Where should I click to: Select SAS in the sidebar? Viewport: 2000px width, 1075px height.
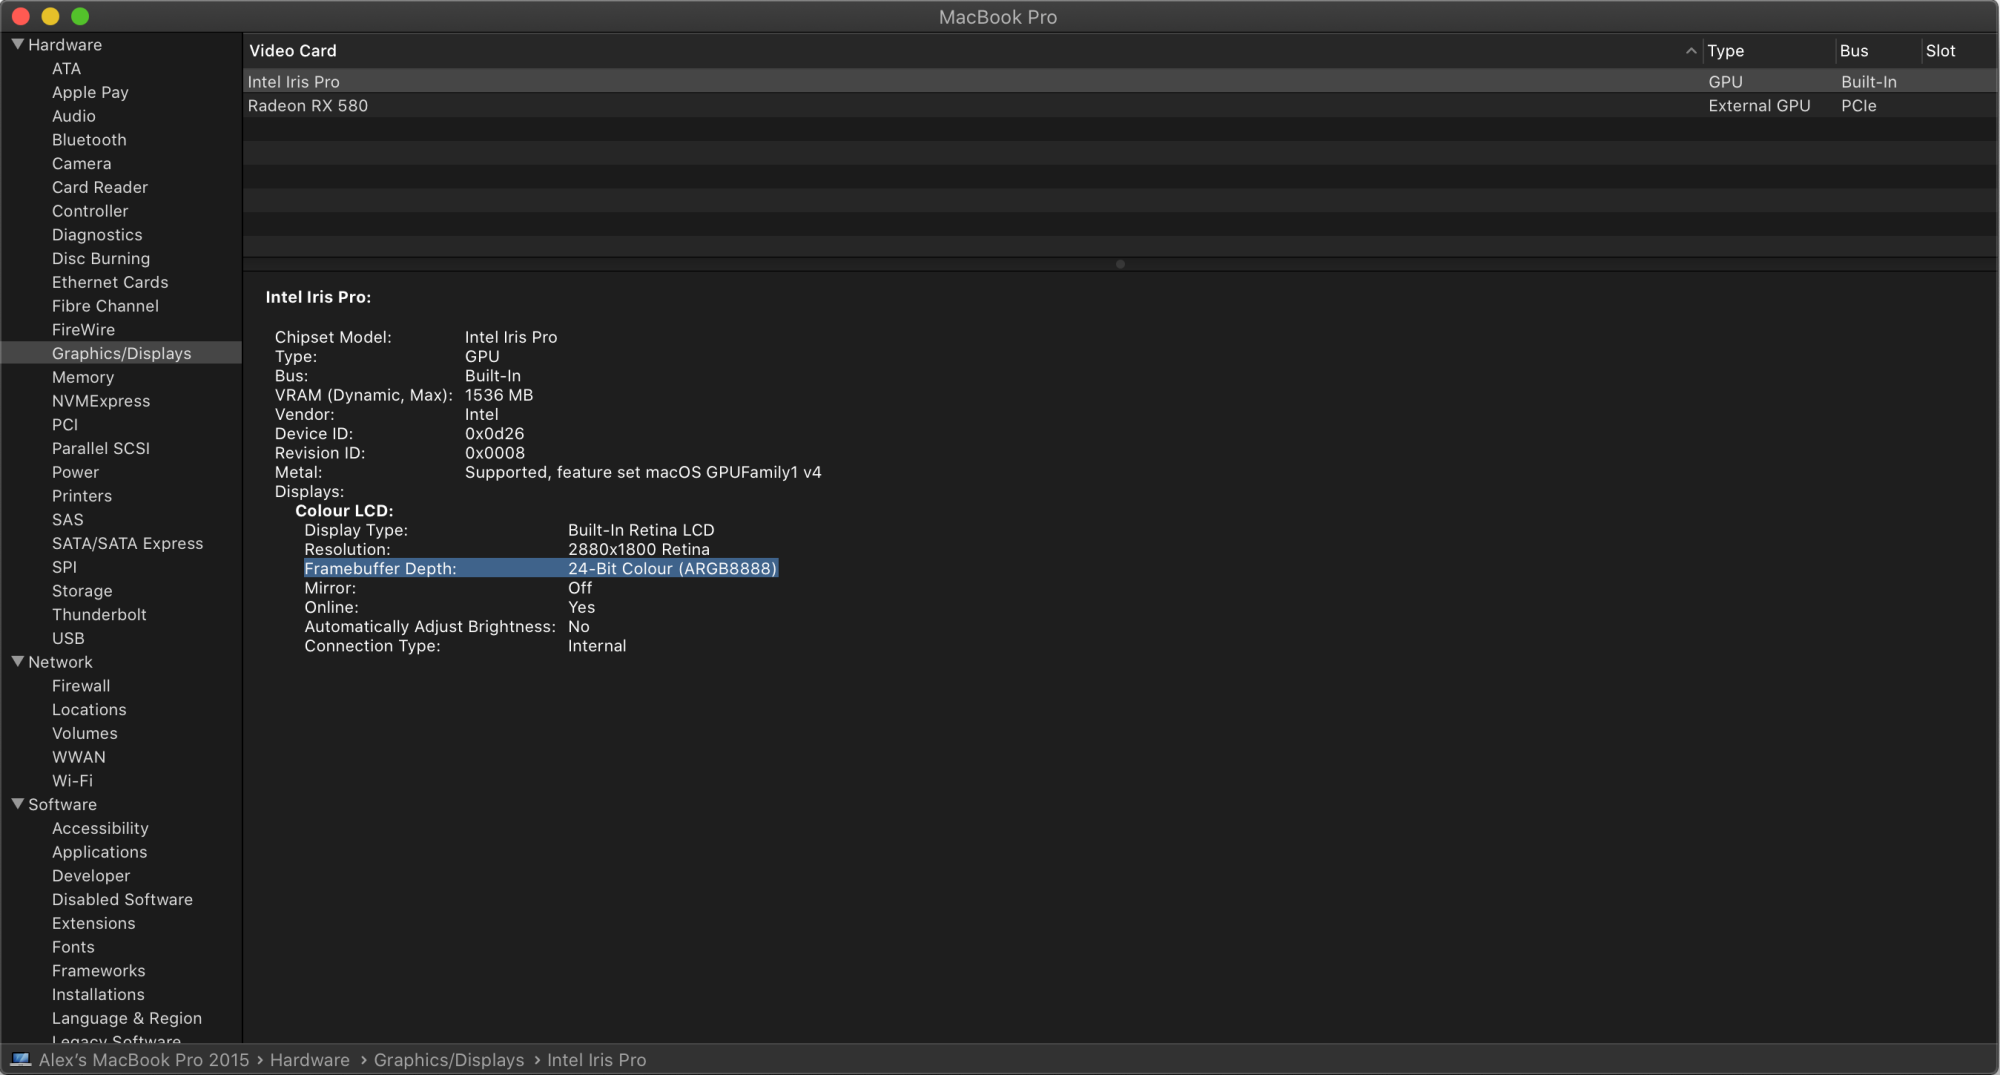[68, 520]
